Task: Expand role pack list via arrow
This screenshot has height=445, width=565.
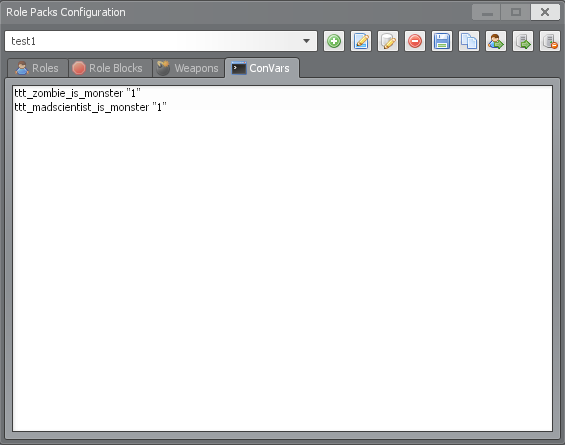Action: [306, 41]
